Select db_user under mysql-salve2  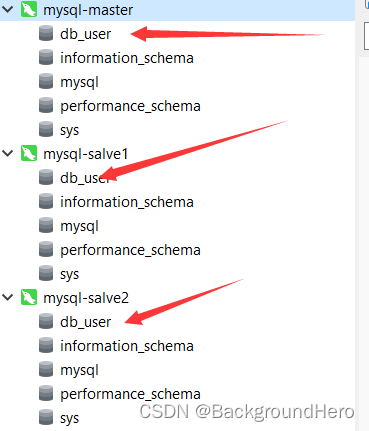pos(86,322)
